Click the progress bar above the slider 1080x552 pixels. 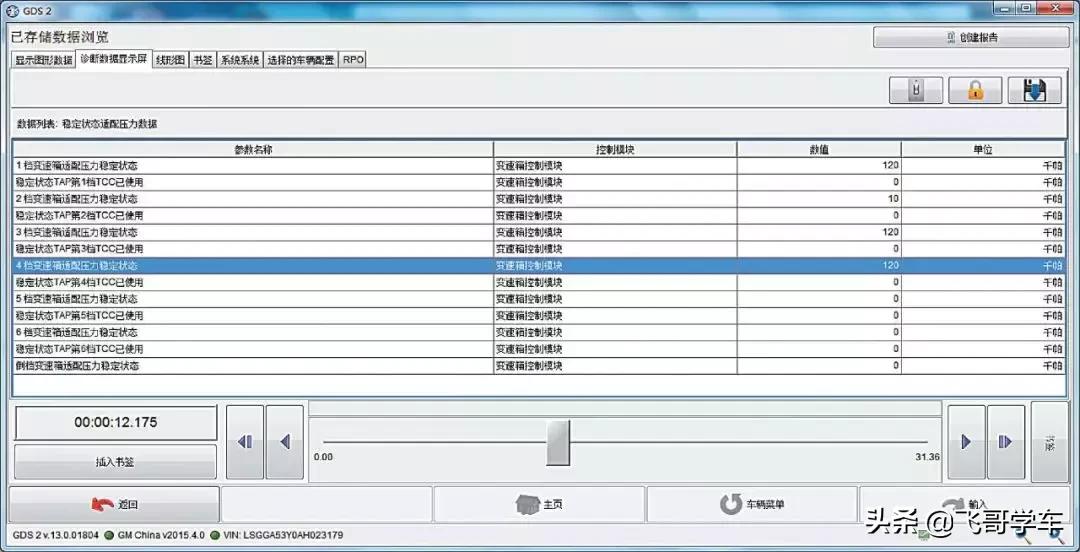click(625, 409)
